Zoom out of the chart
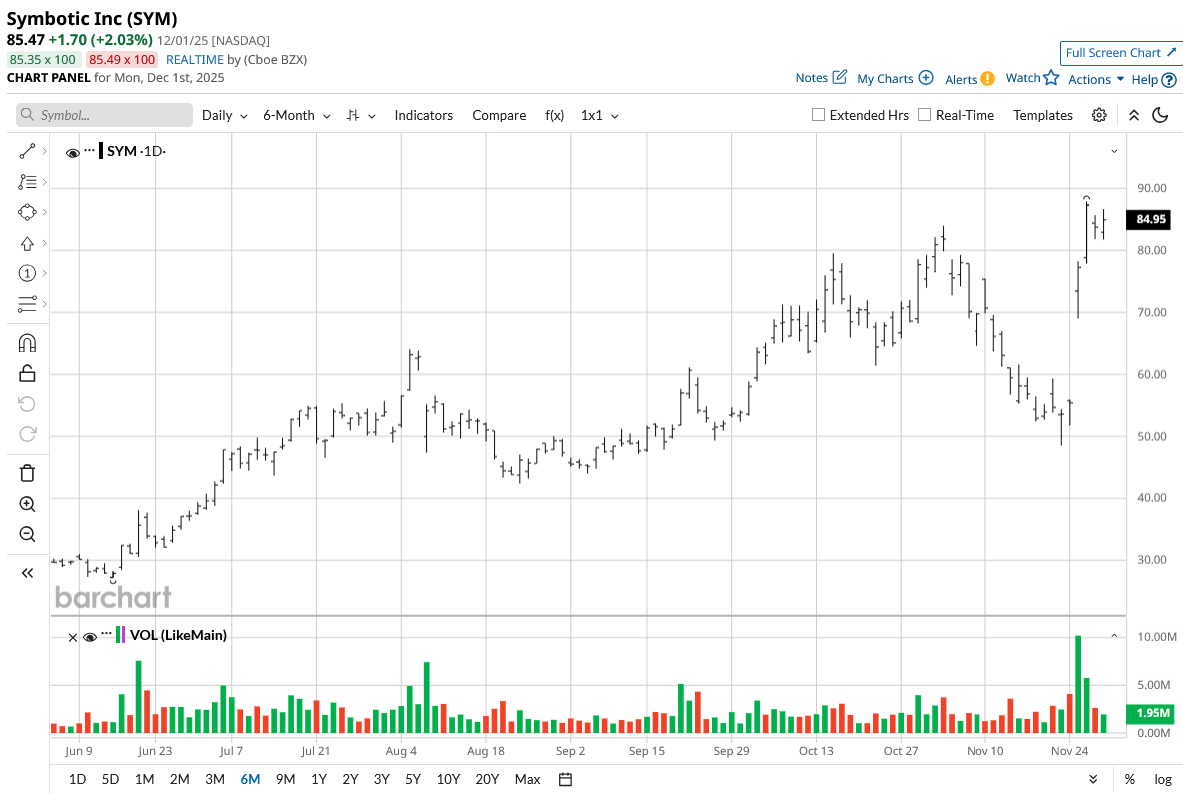This screenshot has width=1183, height=793. pyautogui.click(x=27, y=534)
